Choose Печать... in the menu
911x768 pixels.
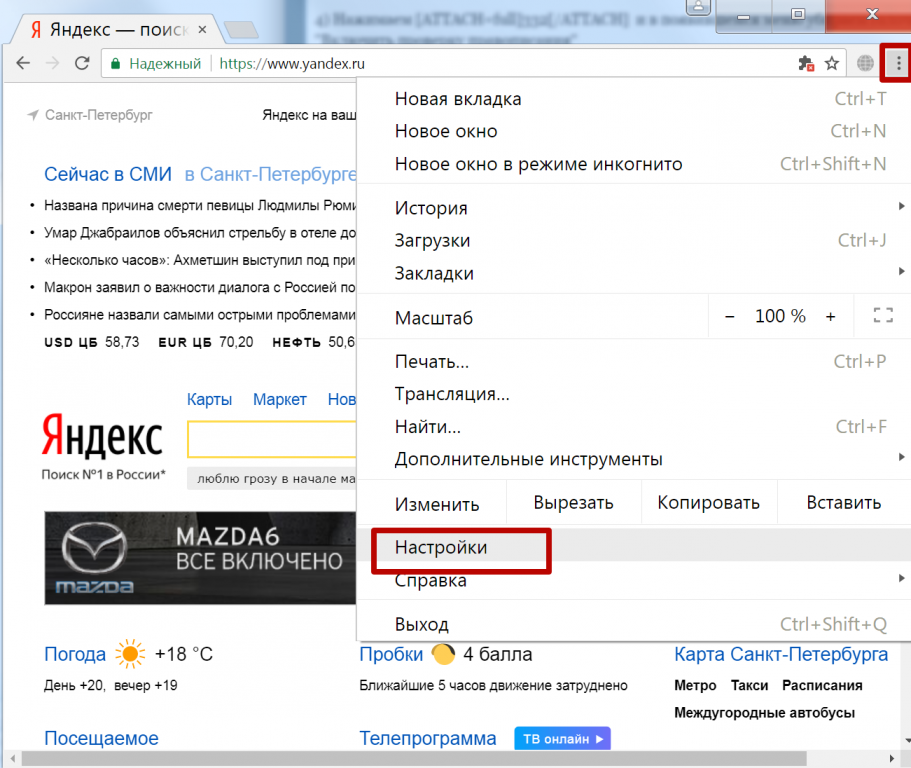click(x=636, y=361)
